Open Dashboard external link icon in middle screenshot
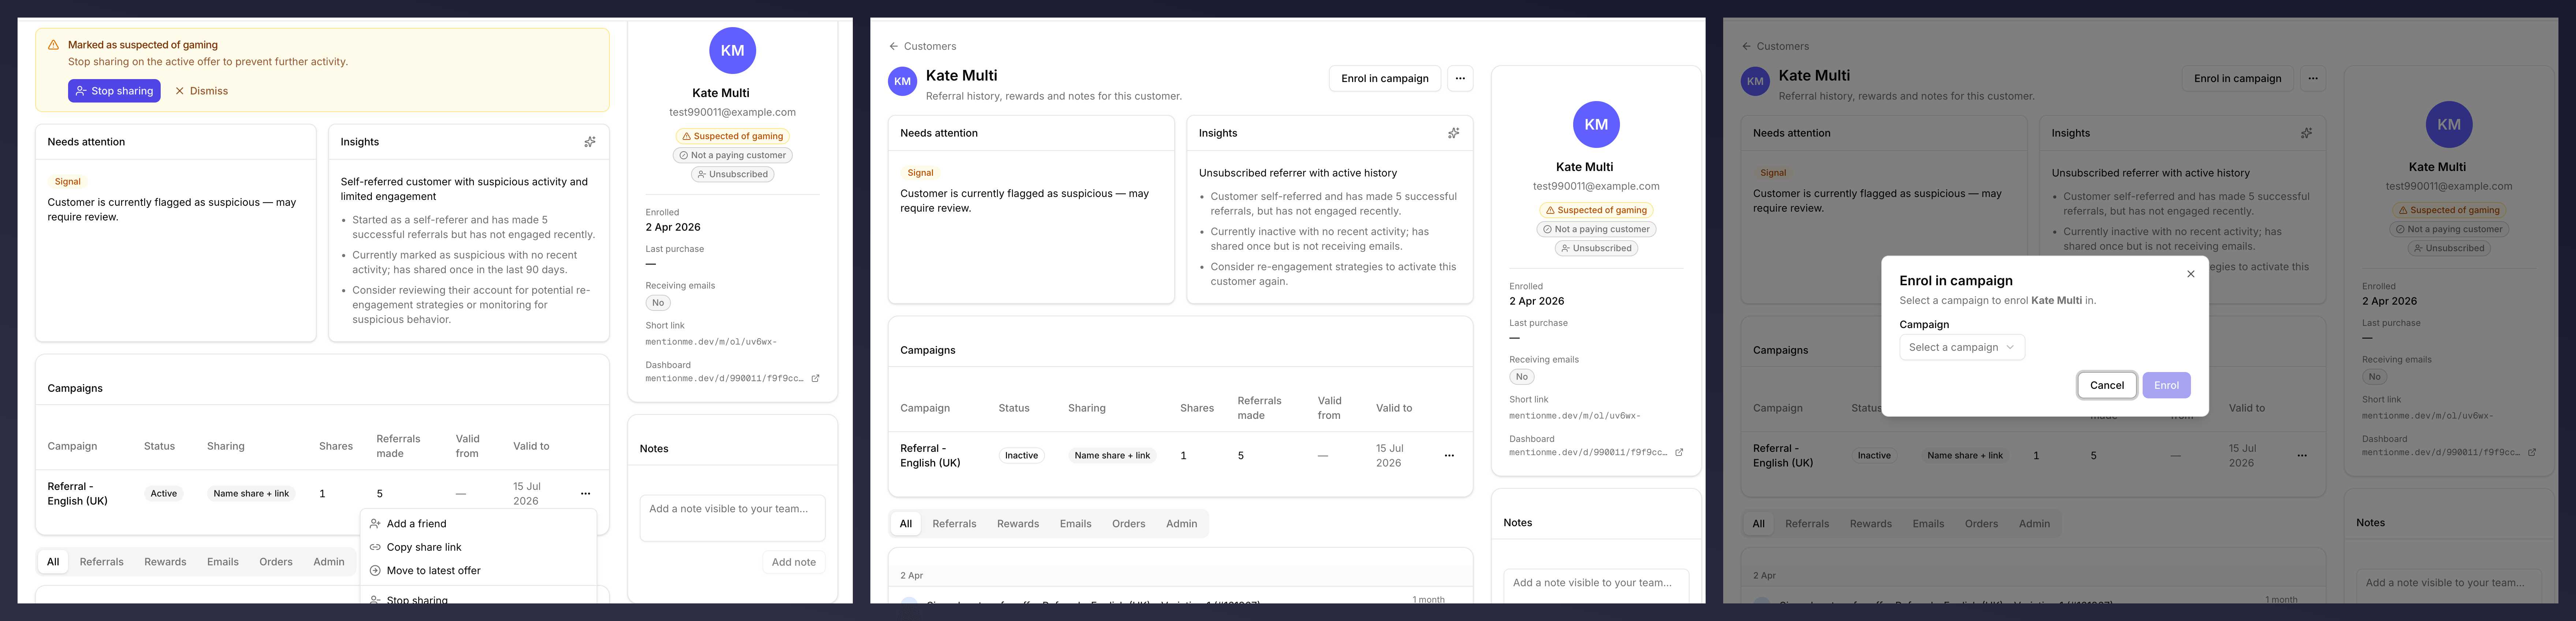The height and width of the screenshot is (621, 2576). 1679,452
